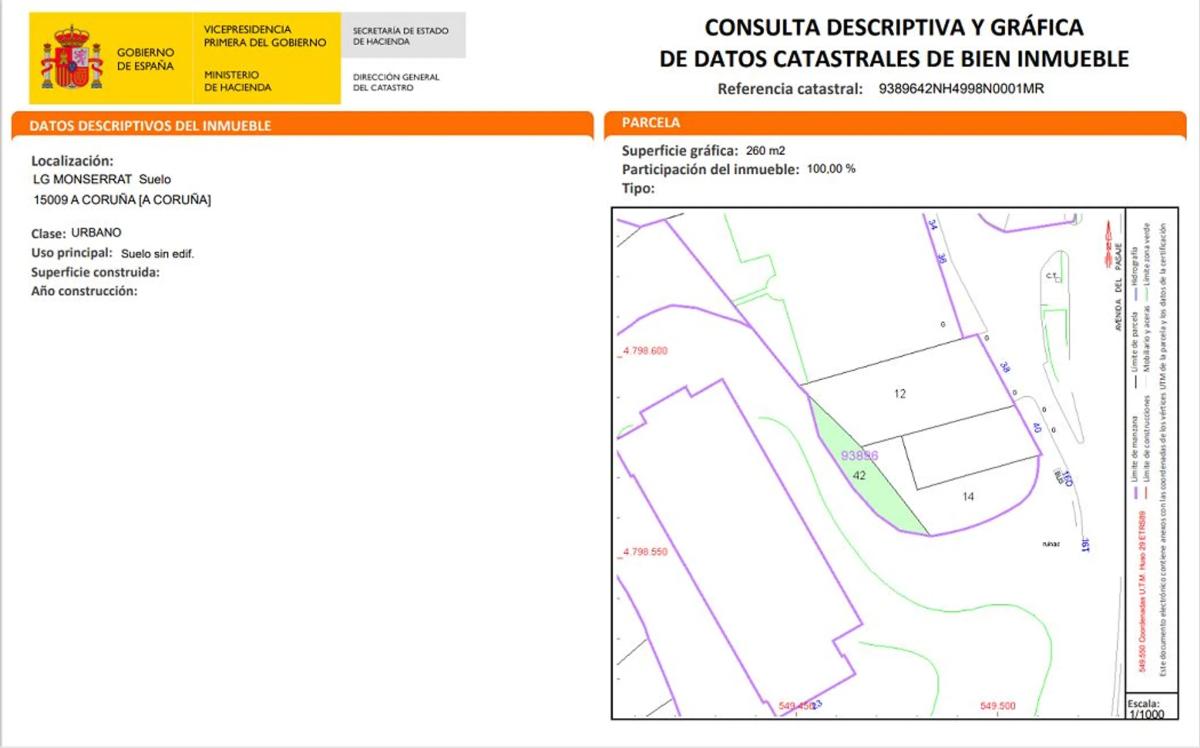Click the 'LG MONSERRAT Suelo' address line
The width and height of the screenshot is (1200, 748).
pos(102,179)
